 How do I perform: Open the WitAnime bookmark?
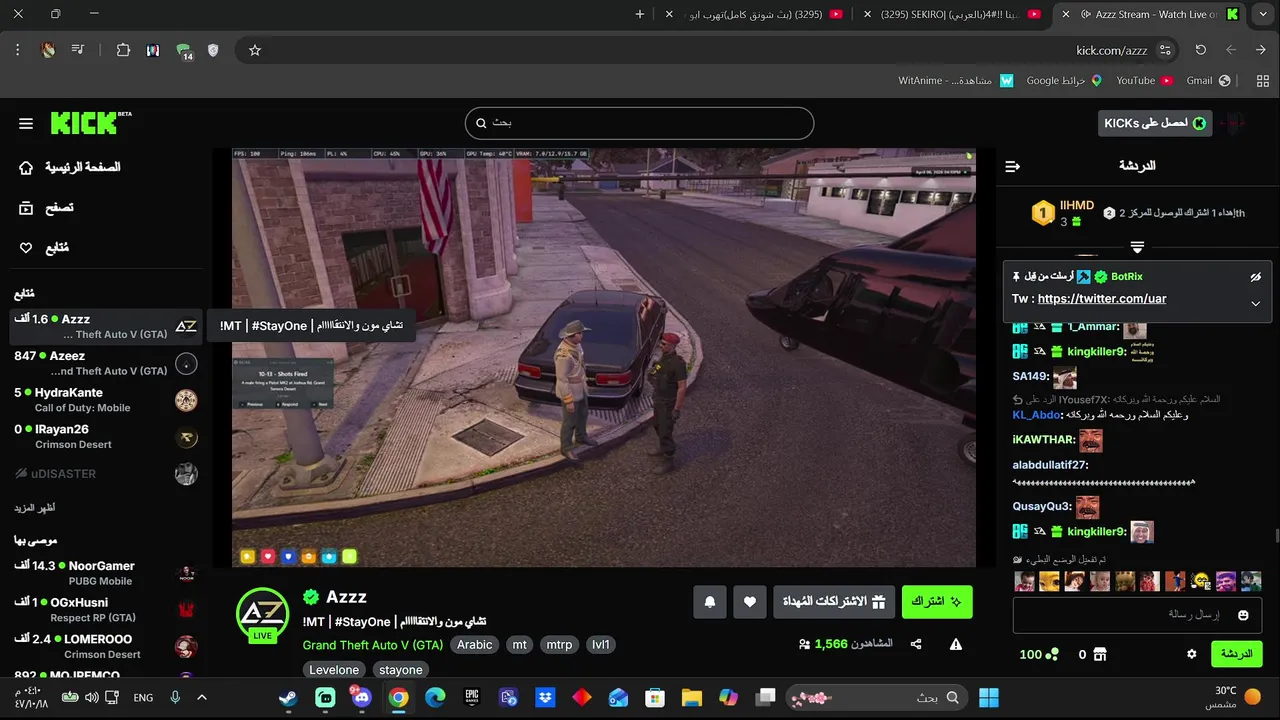956,80
